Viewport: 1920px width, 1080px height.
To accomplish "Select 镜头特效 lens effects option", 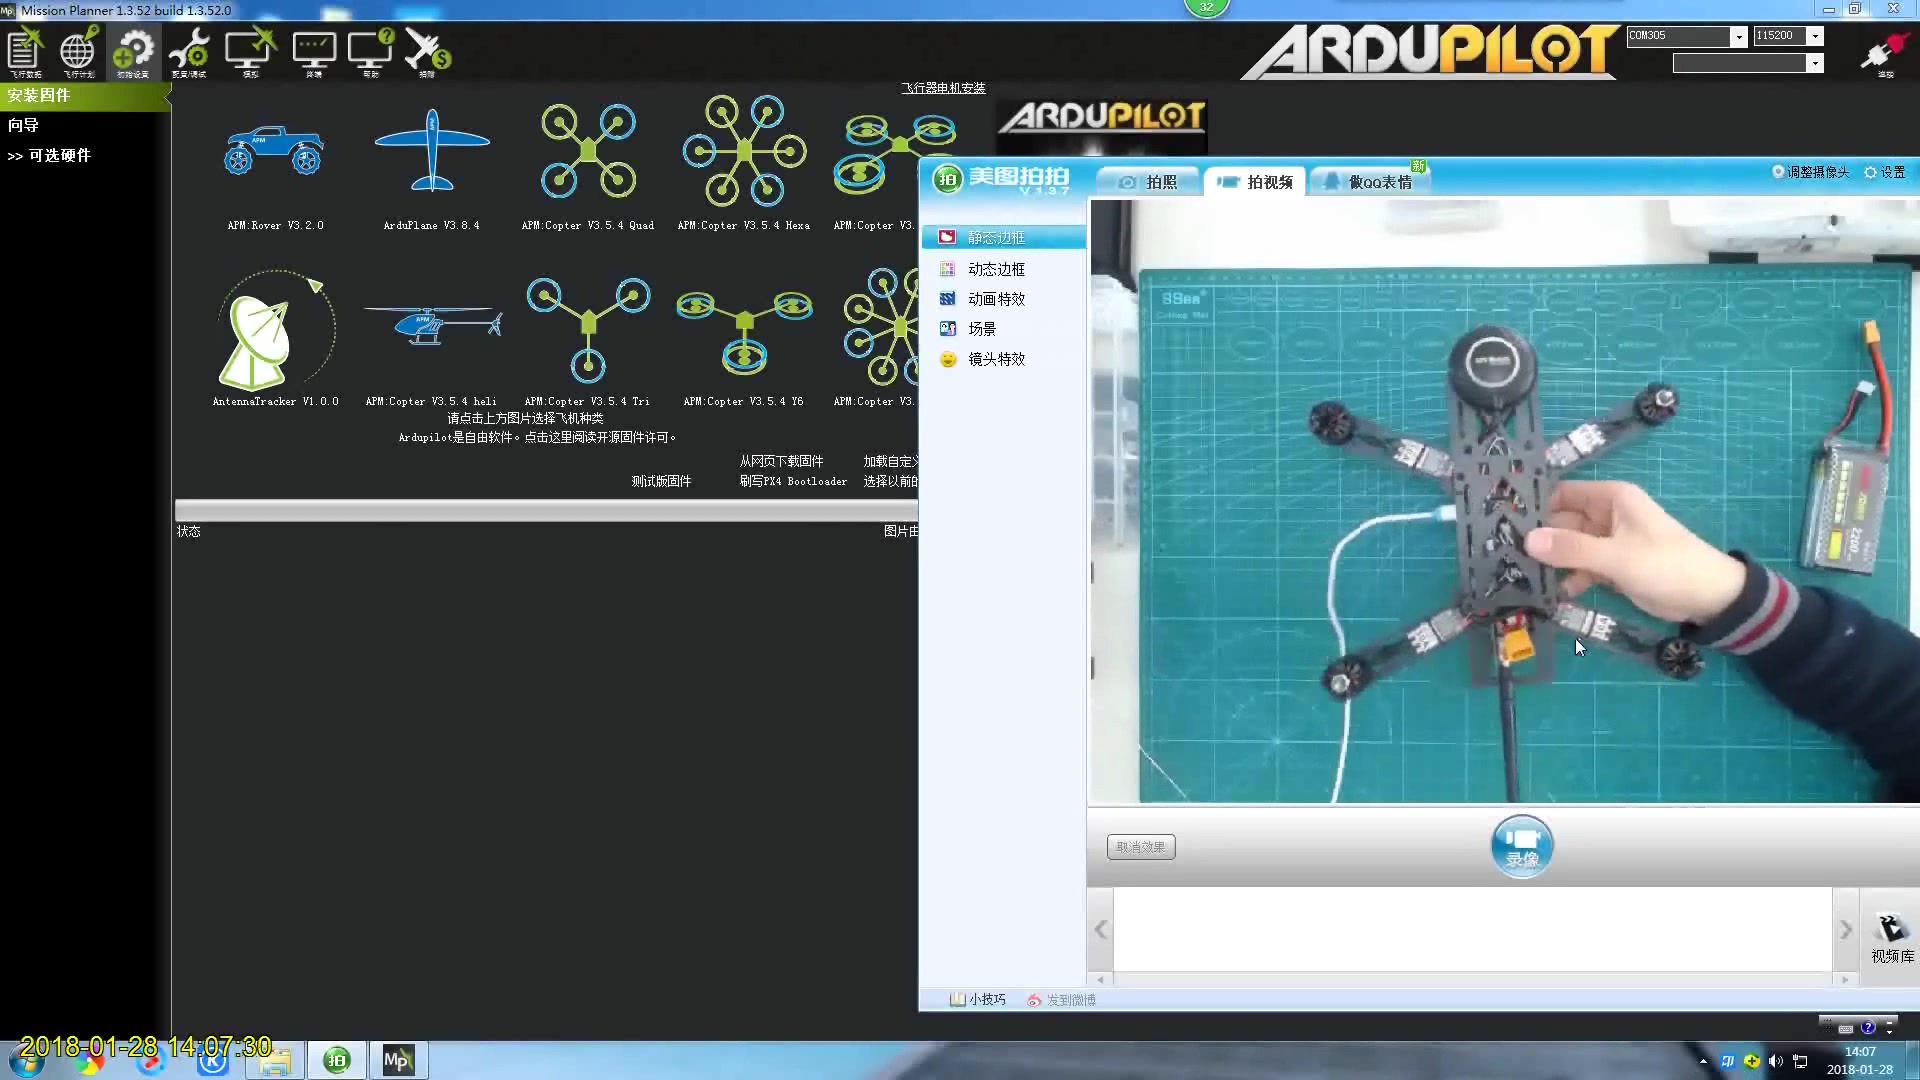I will [x=997, y=359].
